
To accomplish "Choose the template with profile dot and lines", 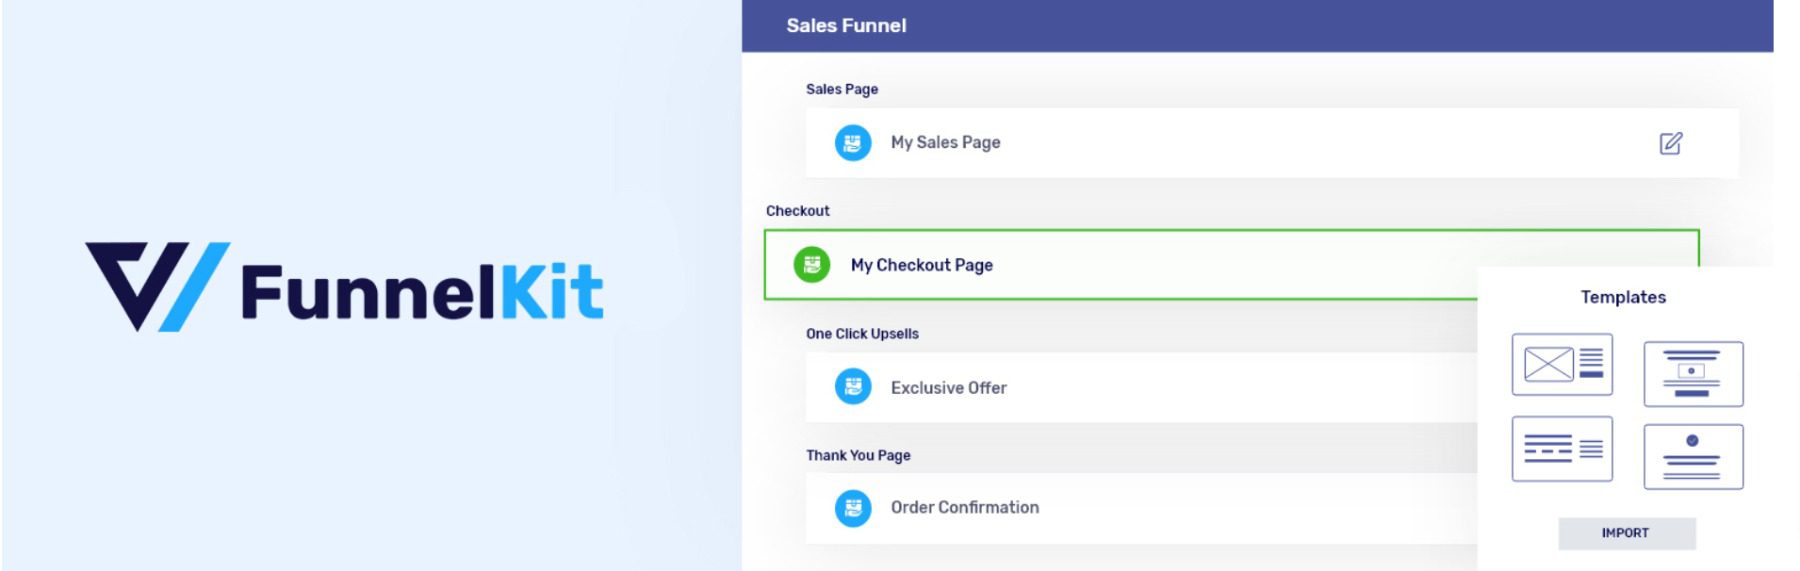I will (1692, 457).
